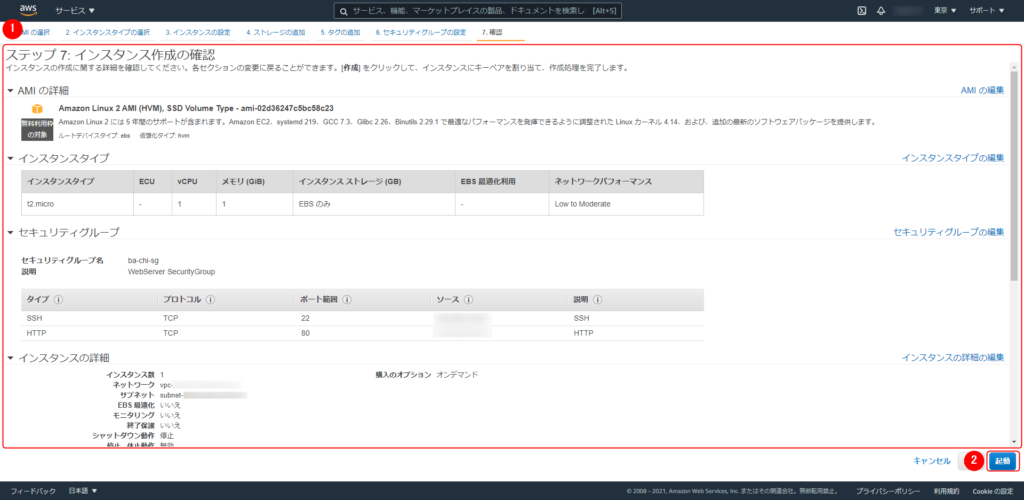Image resolution: width=1024 pixels, height=500 pixels.
Task: Click port range value 22
Action: pyautogui.click(x=306, y=319)
